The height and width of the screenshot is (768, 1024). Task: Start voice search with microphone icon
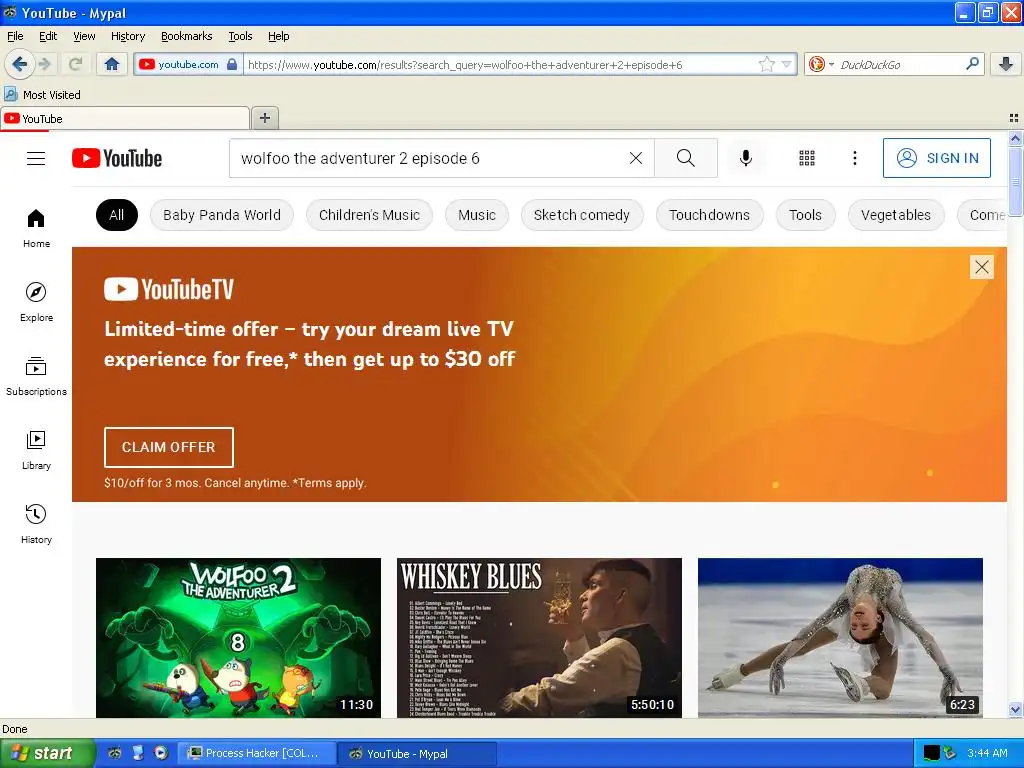(x=746, y=158)
